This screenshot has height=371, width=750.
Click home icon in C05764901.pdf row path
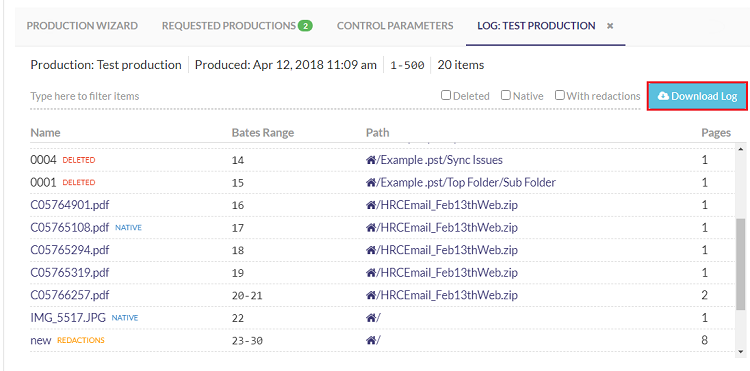pos(371,205)
